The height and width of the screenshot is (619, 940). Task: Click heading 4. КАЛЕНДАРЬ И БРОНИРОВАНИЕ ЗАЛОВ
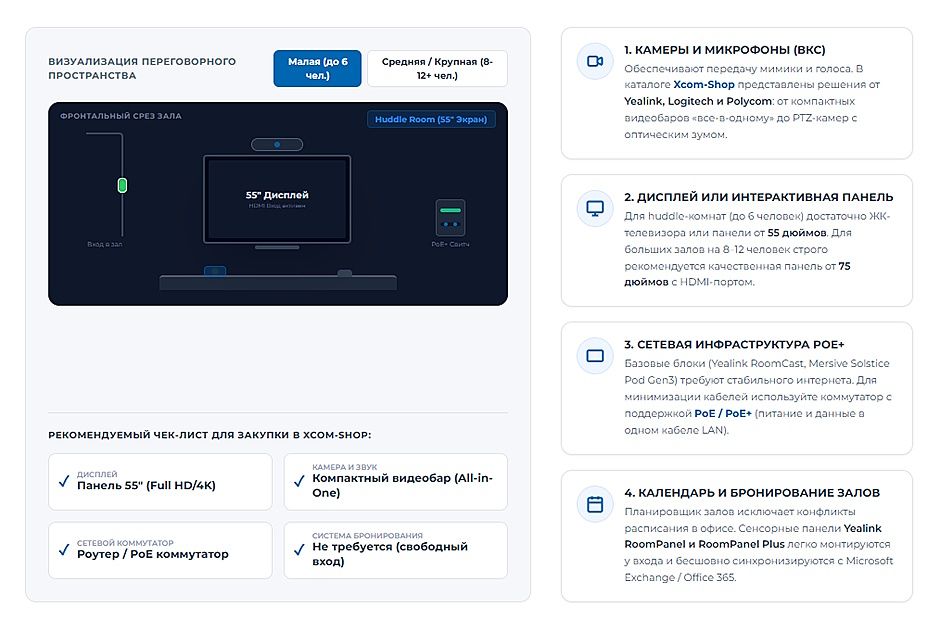[752, 493]
